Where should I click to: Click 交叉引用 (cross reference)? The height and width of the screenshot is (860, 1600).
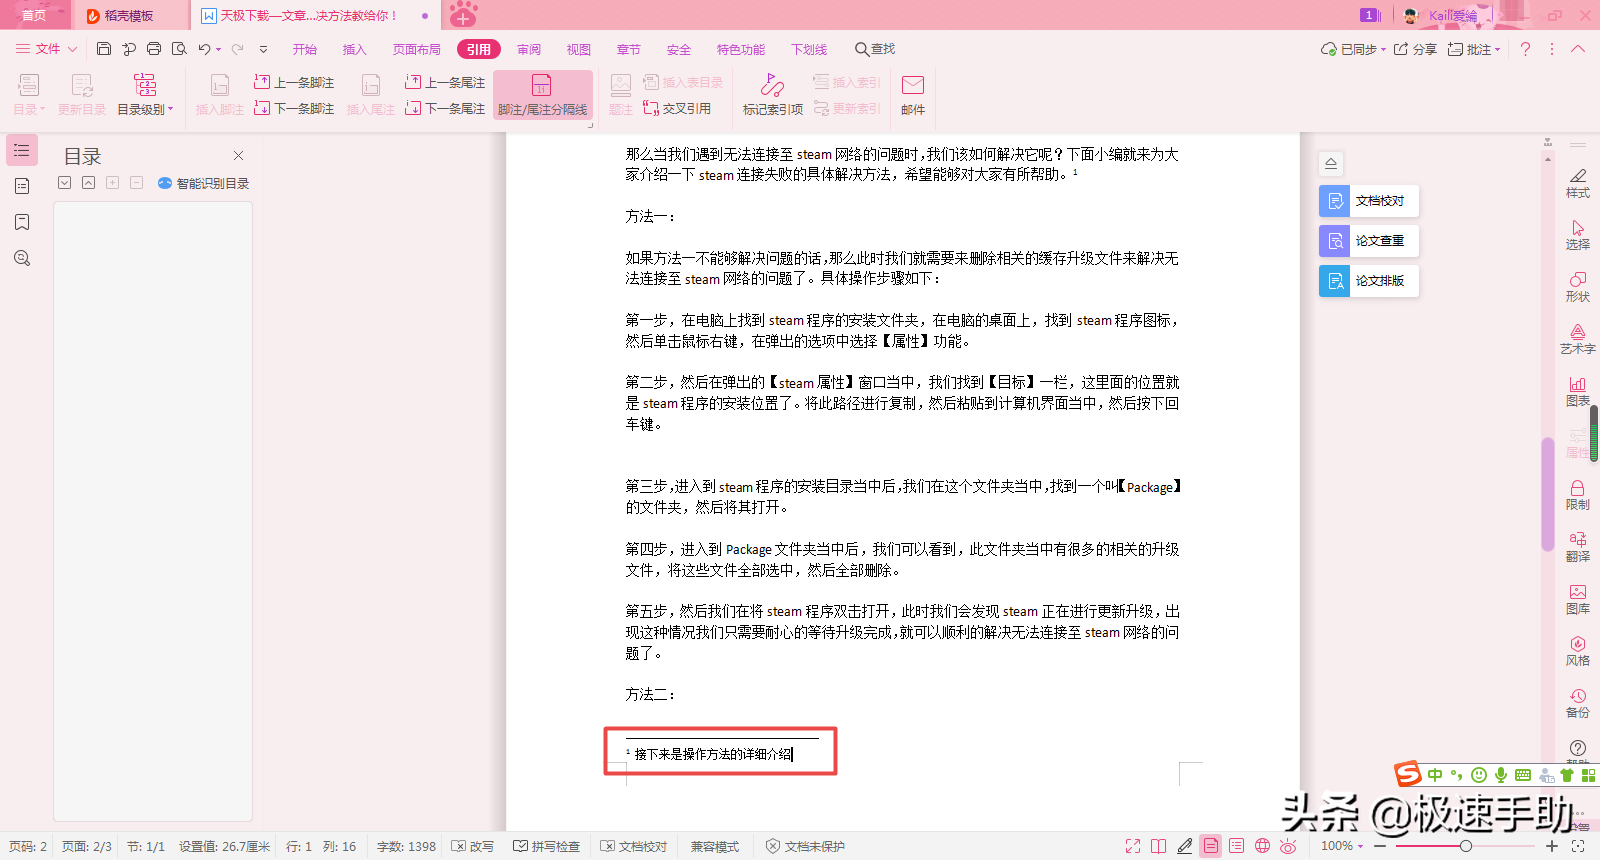coord(677,108)
